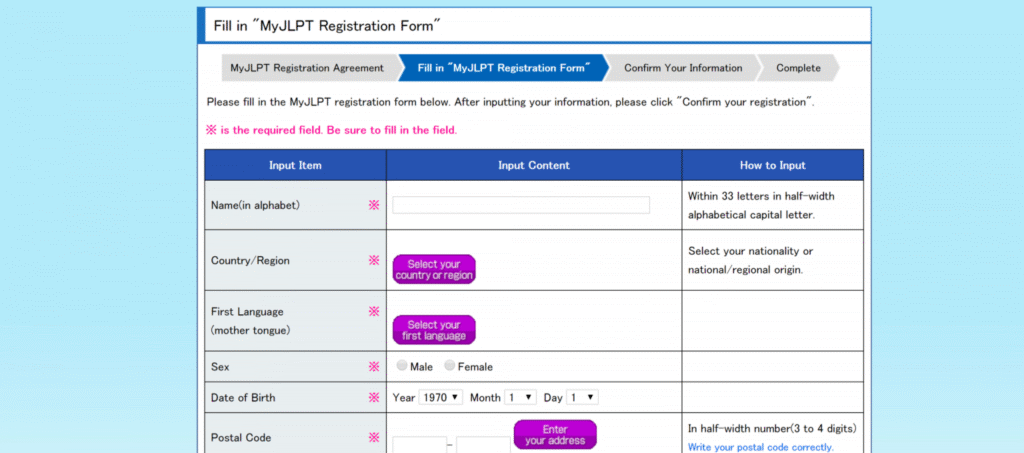Screen dimensions: 1024x453
Task: Click the second postal code input box
Action: [x=483, y=445]
